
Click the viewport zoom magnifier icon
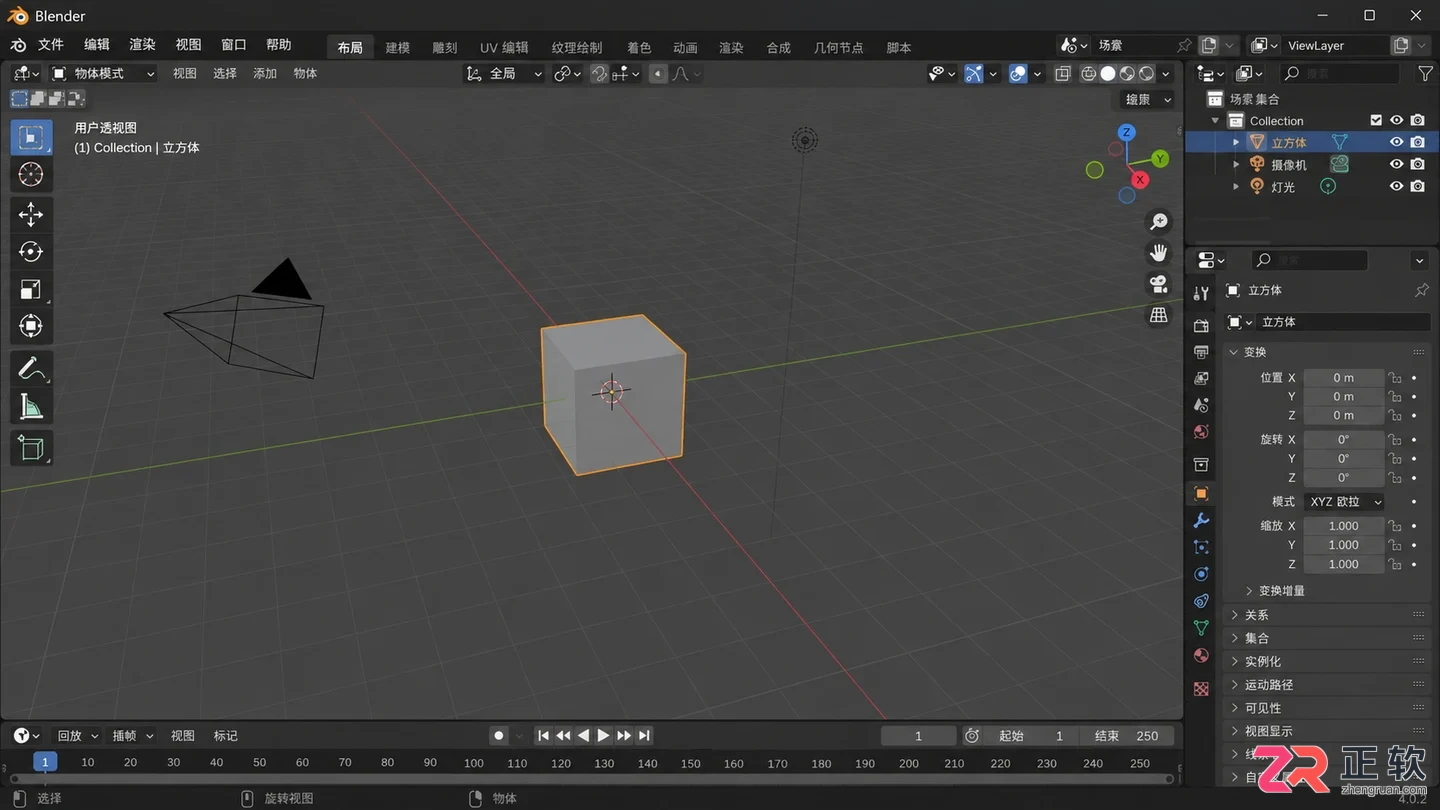pos(1159,222)
